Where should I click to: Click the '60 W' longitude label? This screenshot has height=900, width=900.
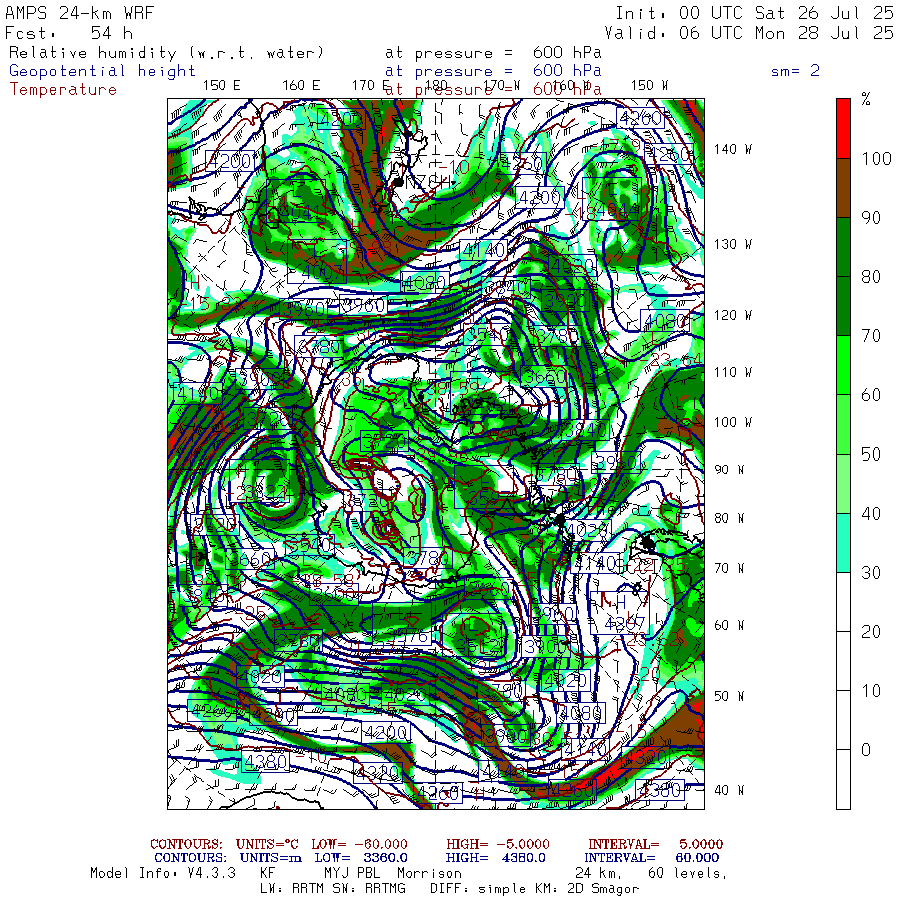click(729, 626)
